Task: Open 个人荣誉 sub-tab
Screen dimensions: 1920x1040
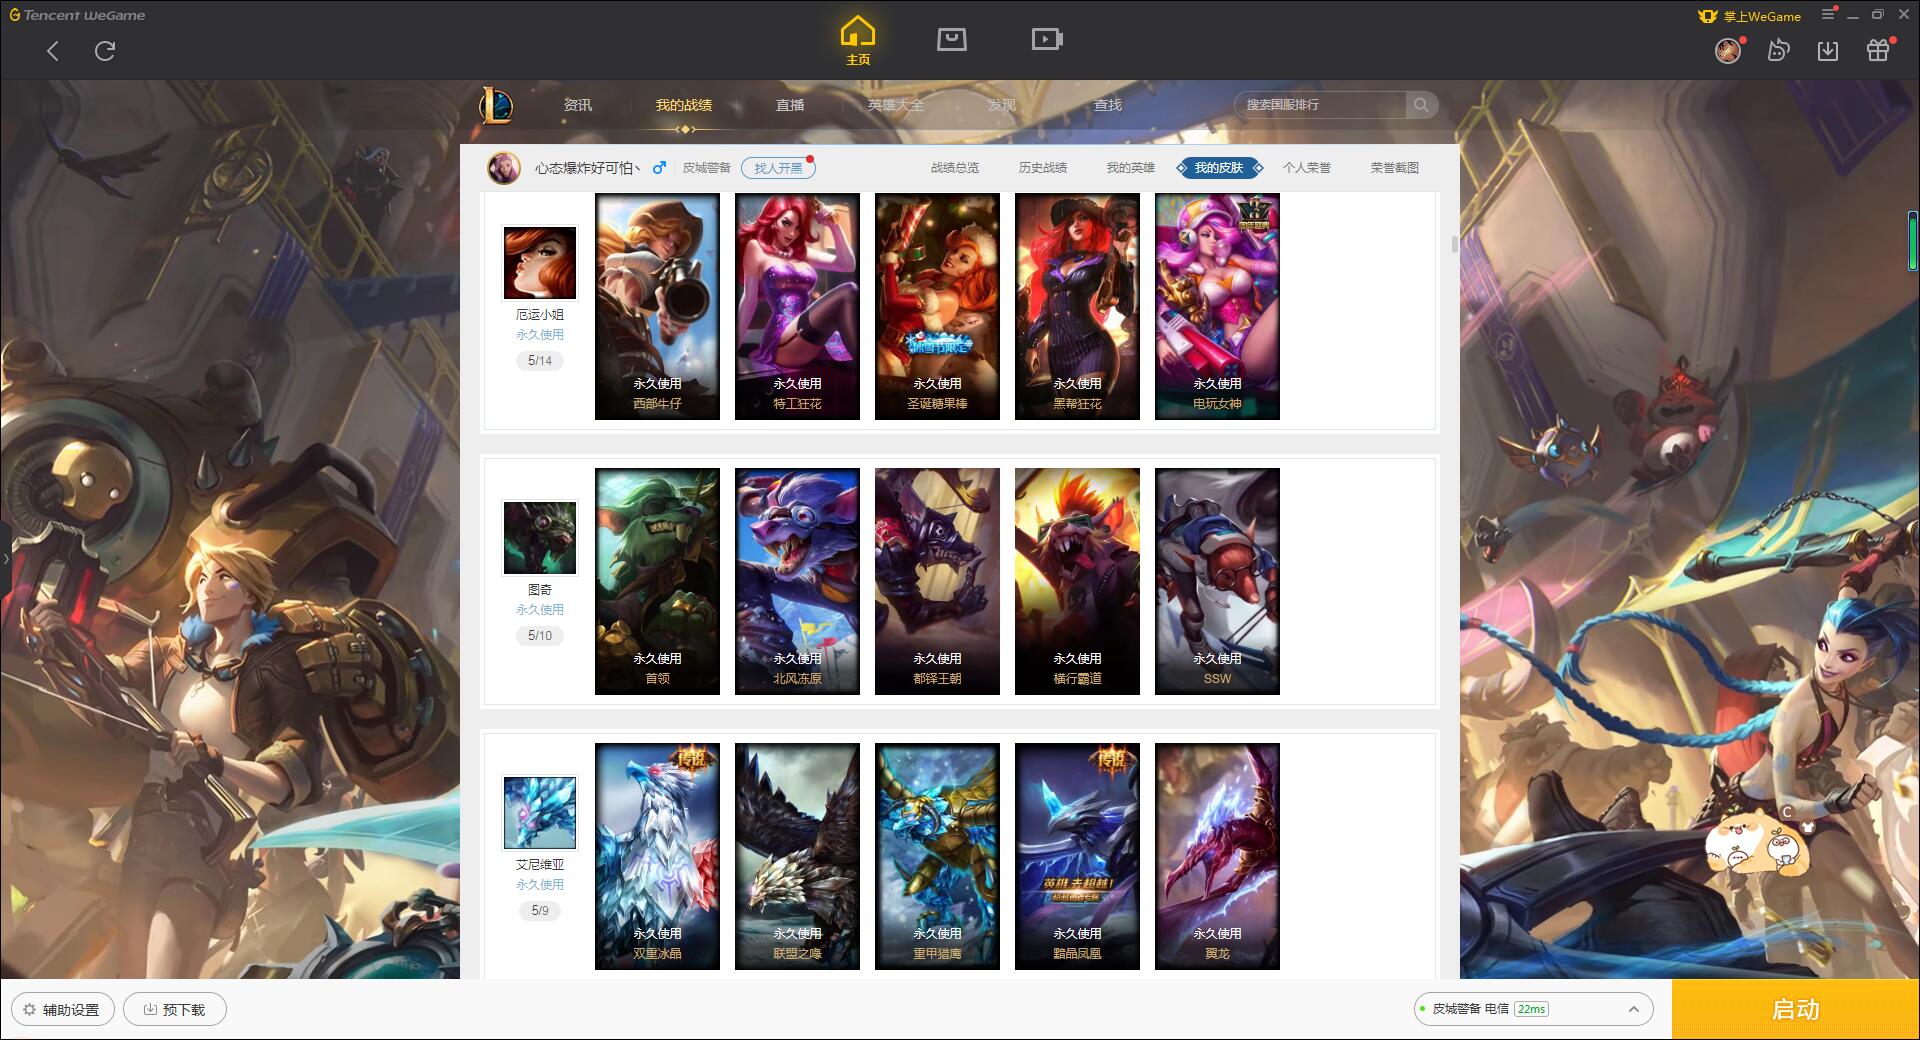Action: (1307, 168)
